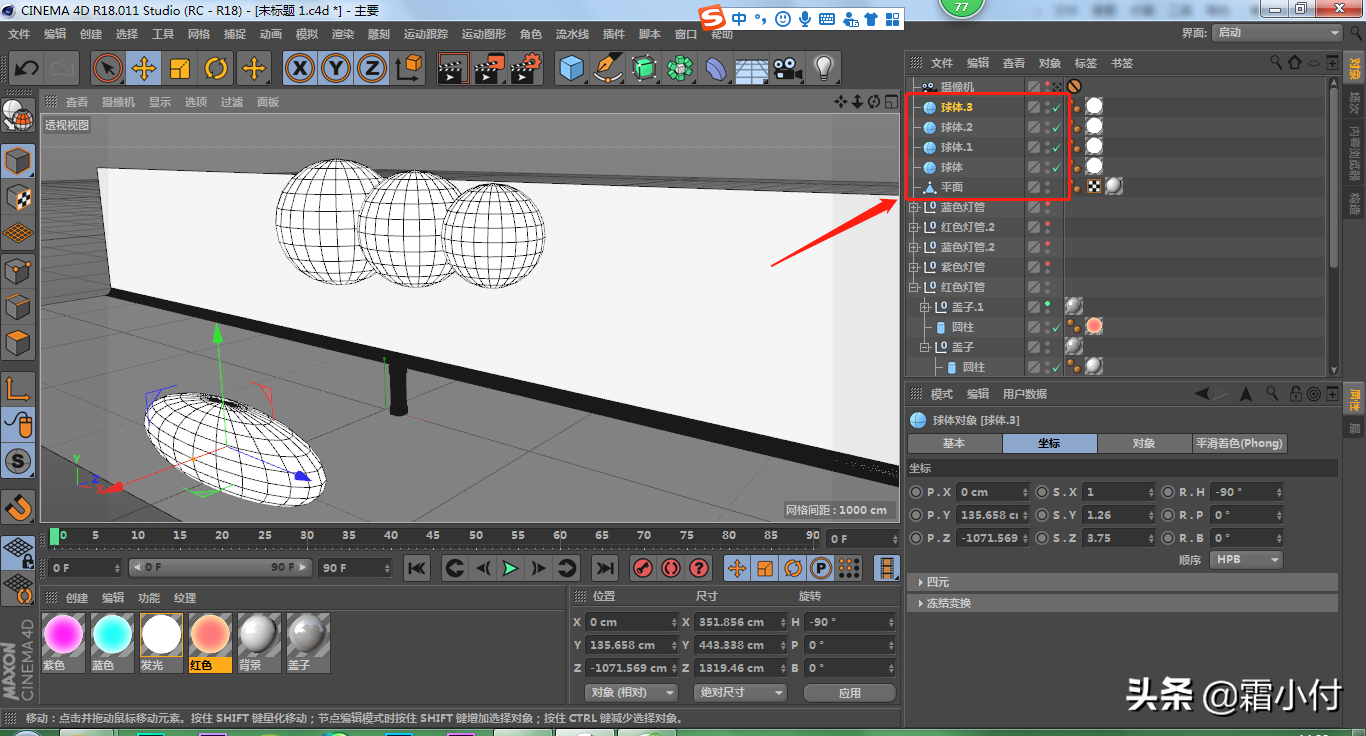
Task: Add a Cube primitive object
Action: 571,69
